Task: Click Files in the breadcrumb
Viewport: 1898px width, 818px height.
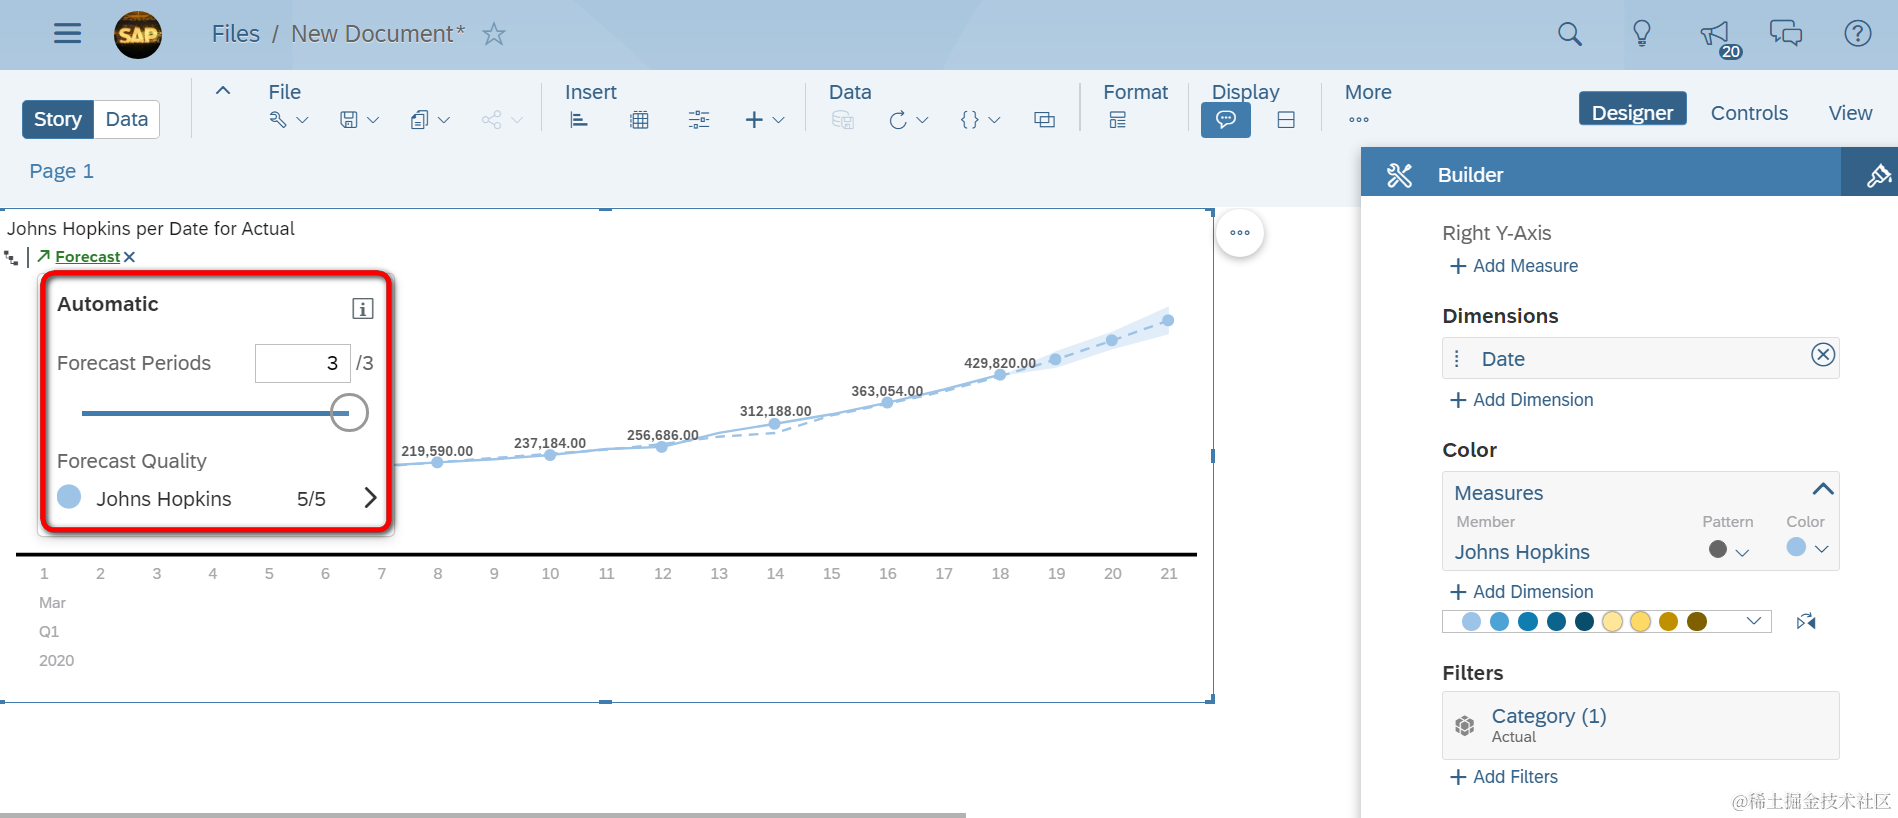Action: (x=235, y=34)
